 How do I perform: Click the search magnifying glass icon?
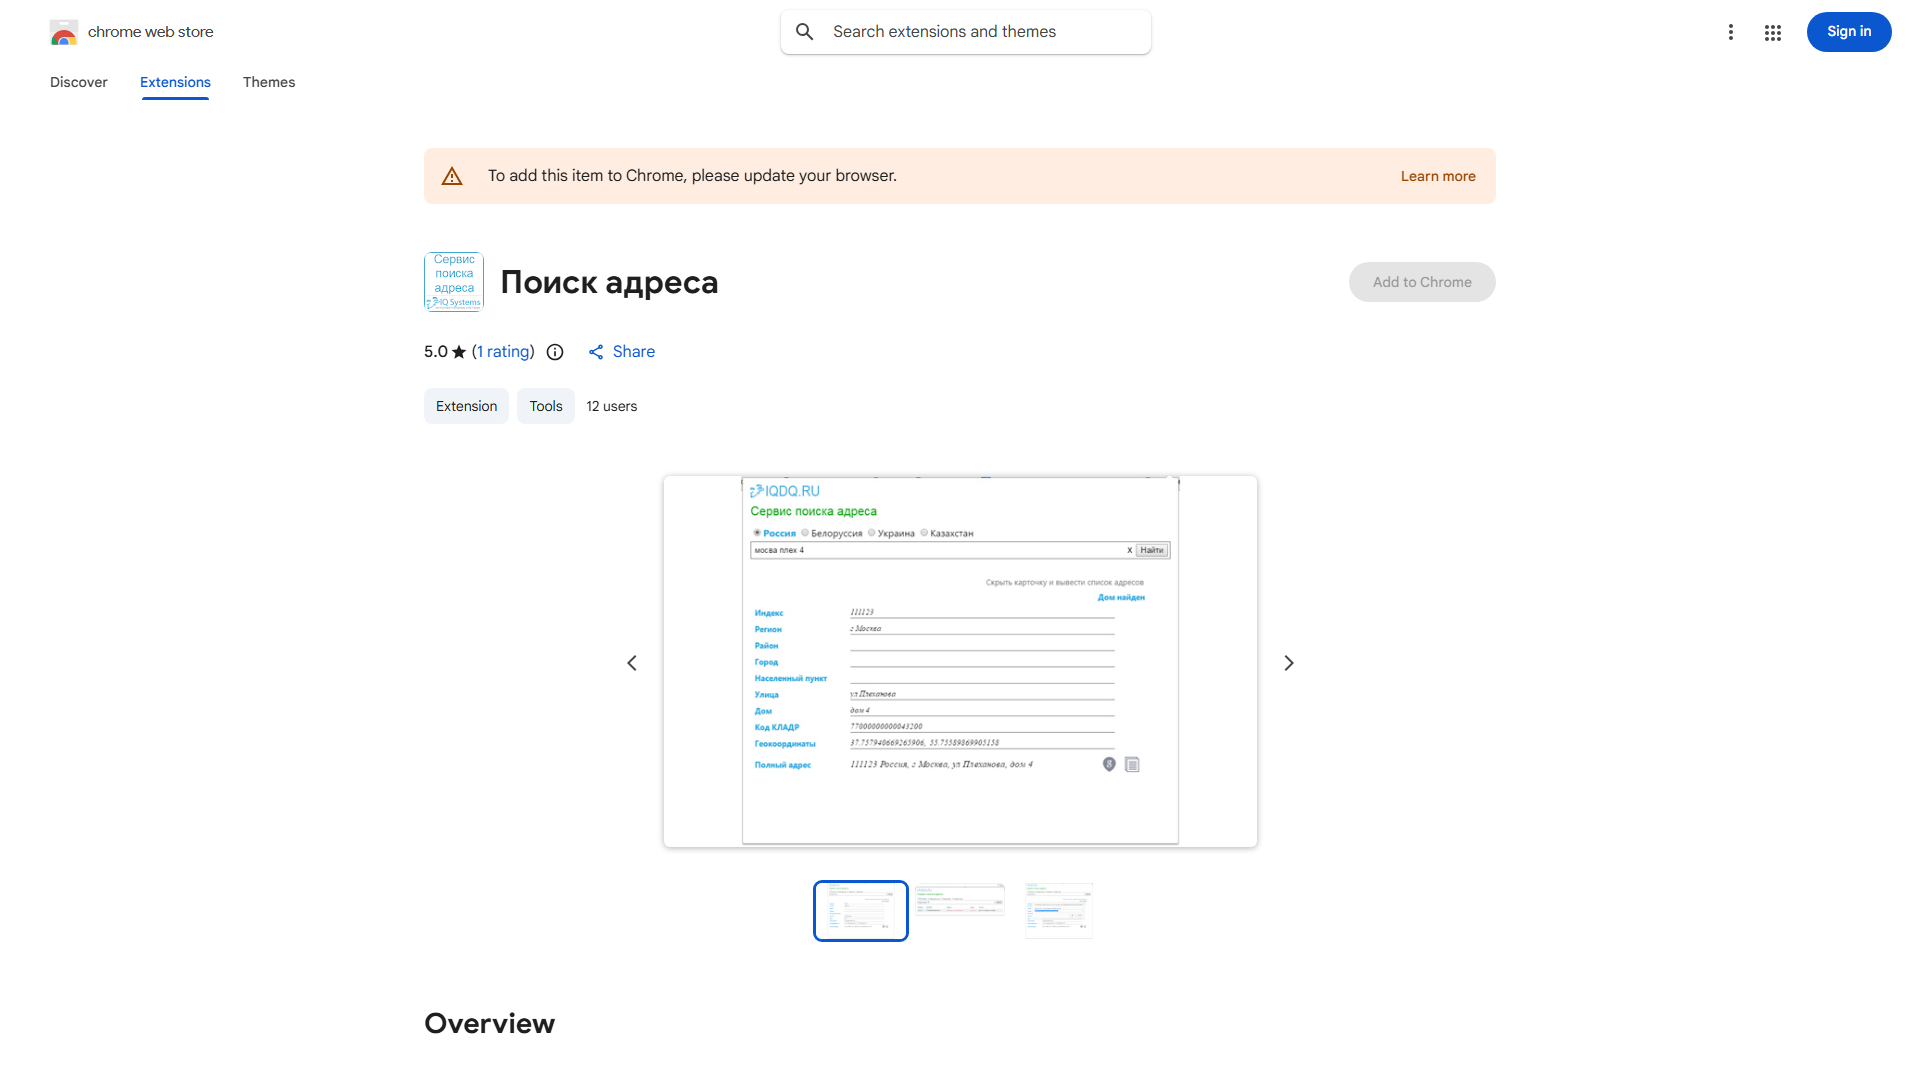pos(805,31)
